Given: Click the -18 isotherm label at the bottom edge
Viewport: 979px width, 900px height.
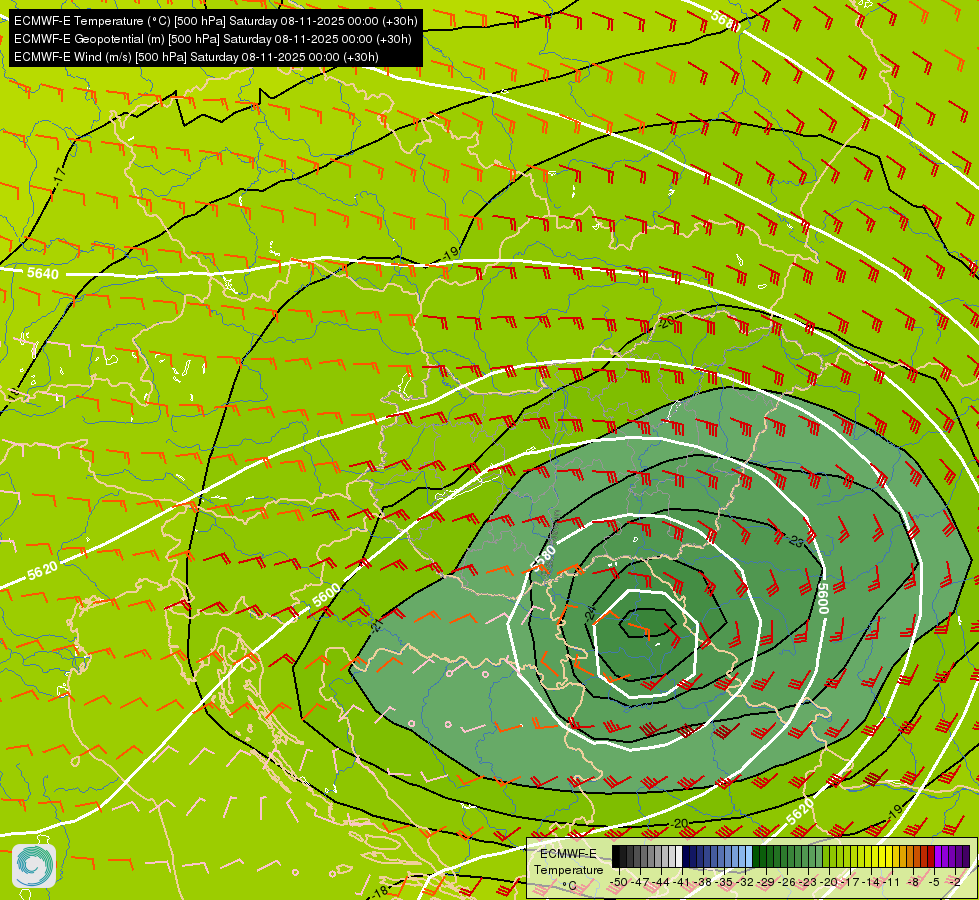Looking at the screenshot, I should pyautogui.click(x=378, y=893).
